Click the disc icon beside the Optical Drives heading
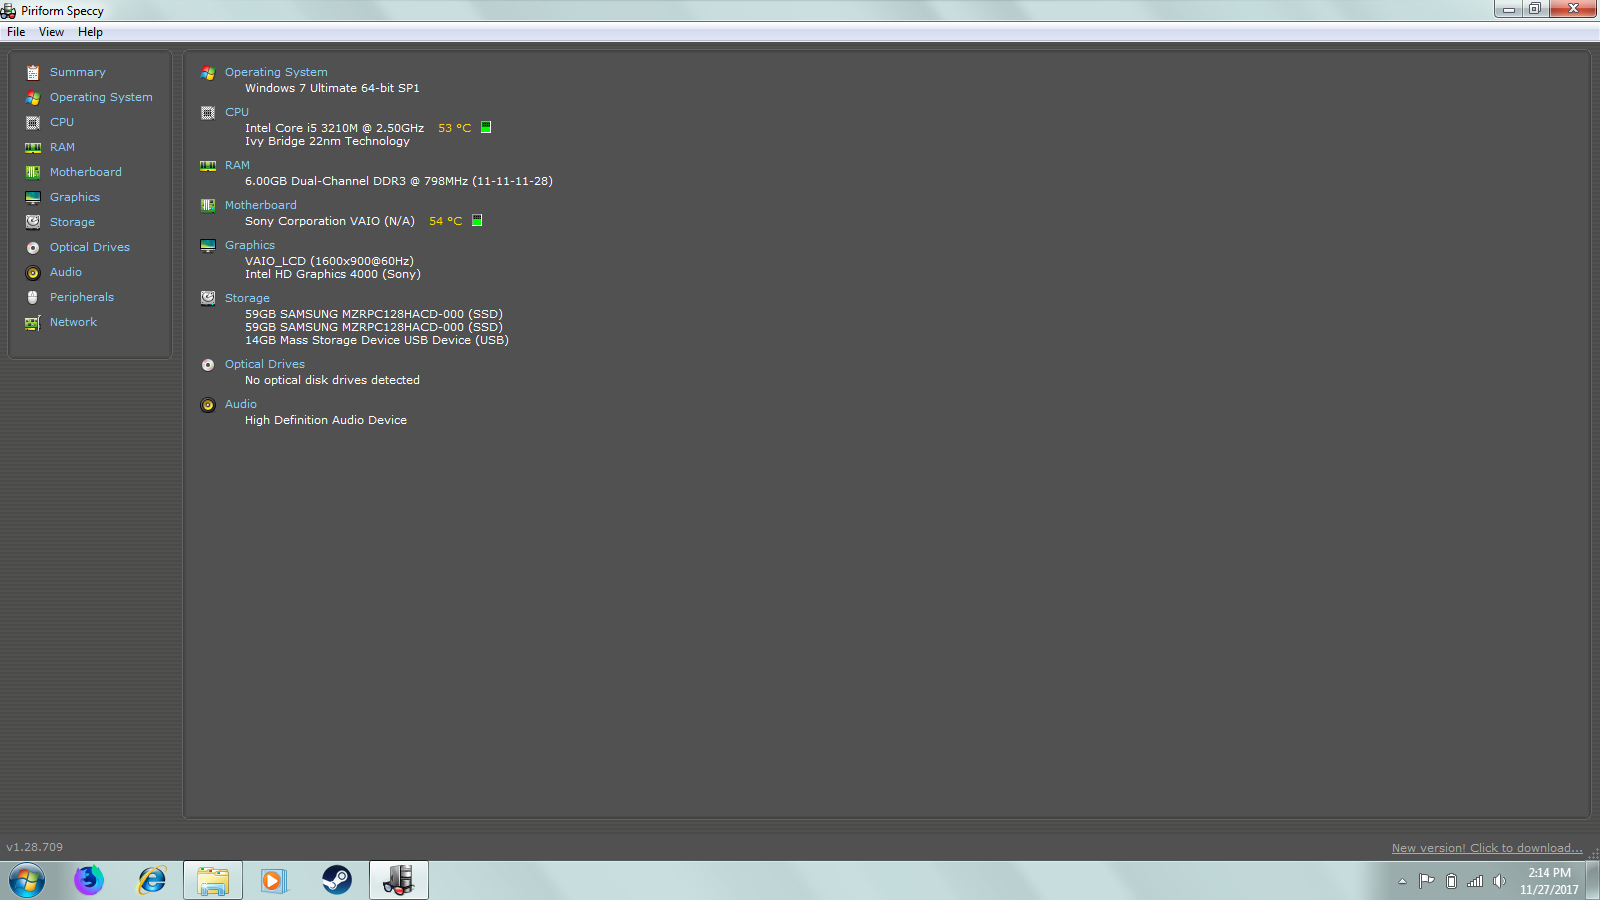This screenshot has height=900, width=1600. (x=208, y=364)
